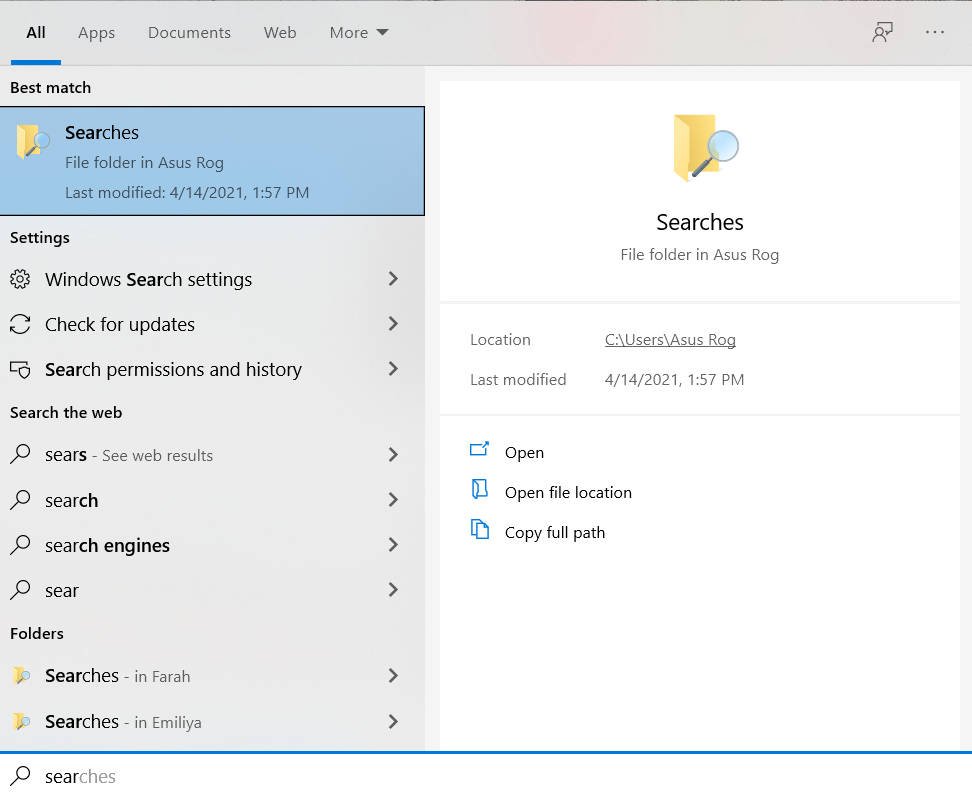Click Copy full path
Image resolution: width=972 pixels, height=796 pixels.
555,533
